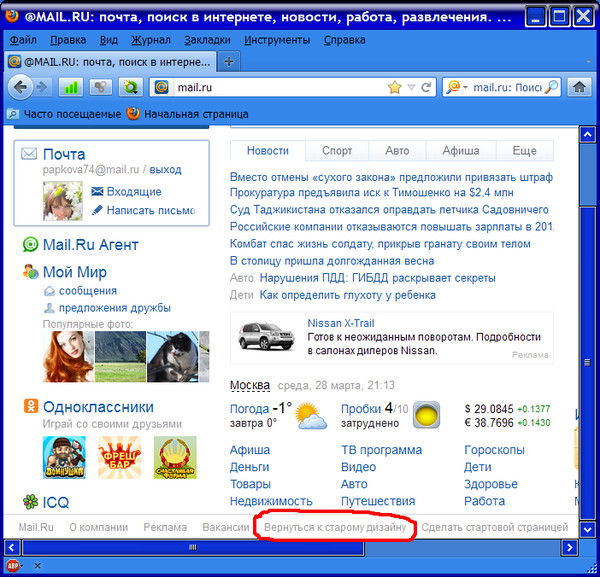The image size is (600, 577).
Task: Click the Mail.Ru Agent green @ icon
Action: pos(30,244)
